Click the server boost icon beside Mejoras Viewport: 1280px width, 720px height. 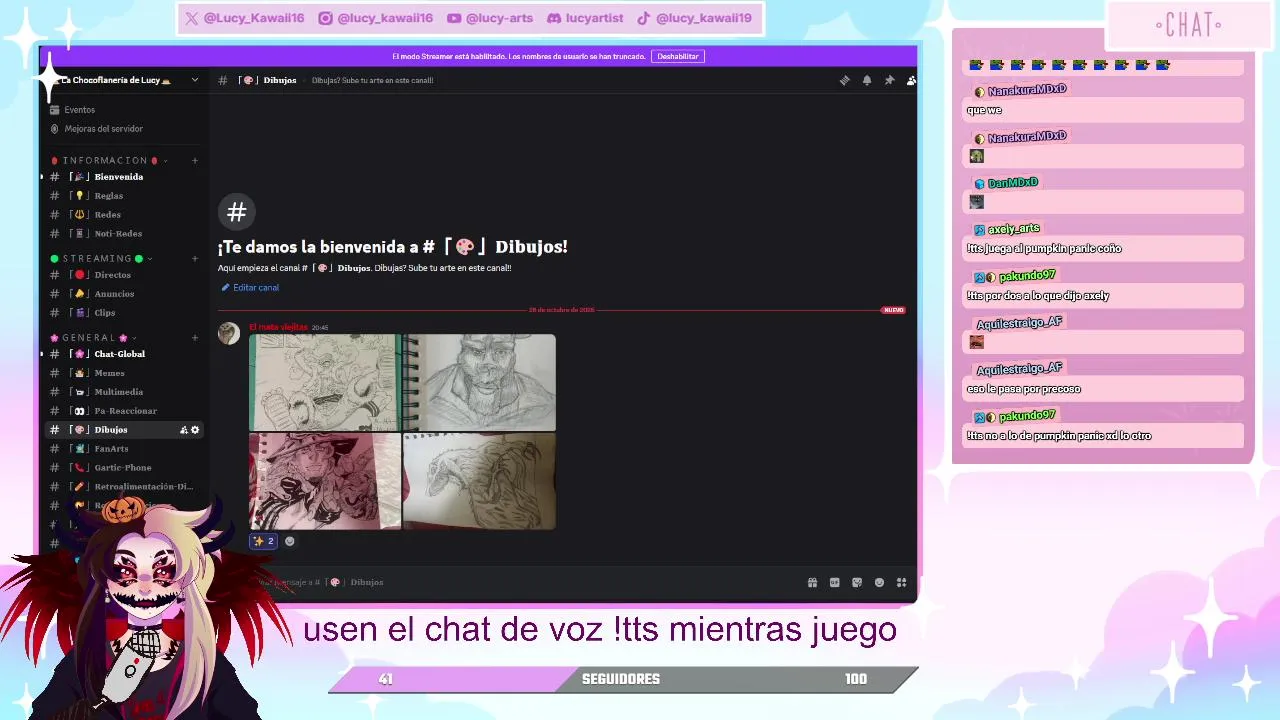(55, 129)
